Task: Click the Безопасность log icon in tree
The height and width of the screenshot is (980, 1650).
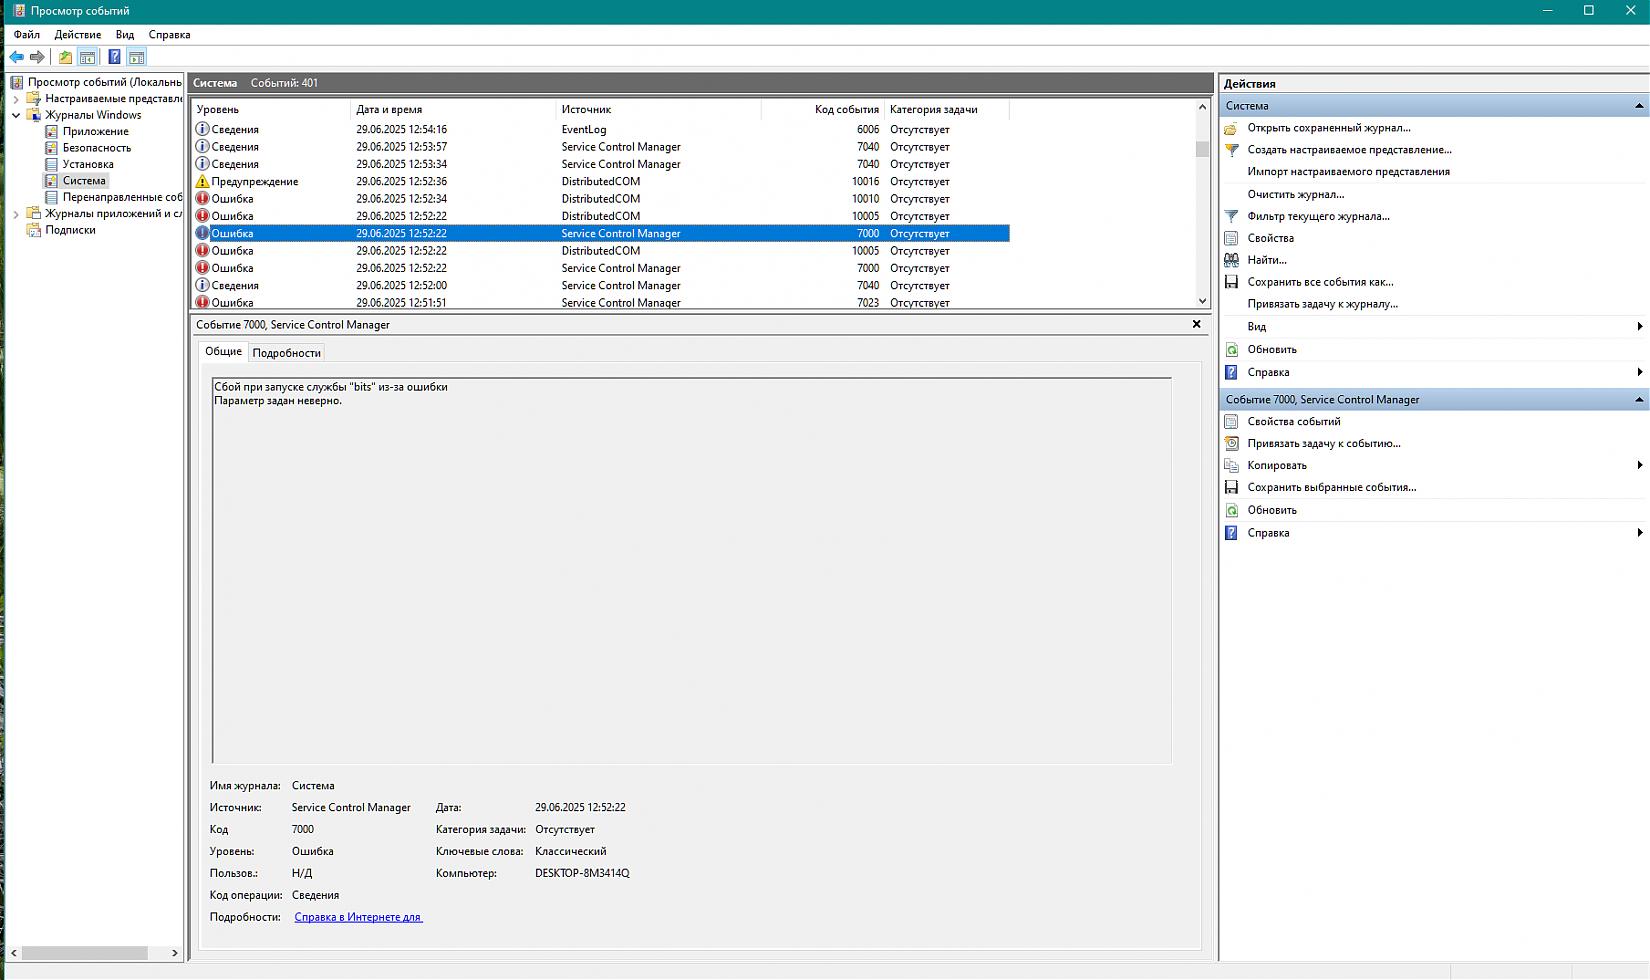Action: 52,148
